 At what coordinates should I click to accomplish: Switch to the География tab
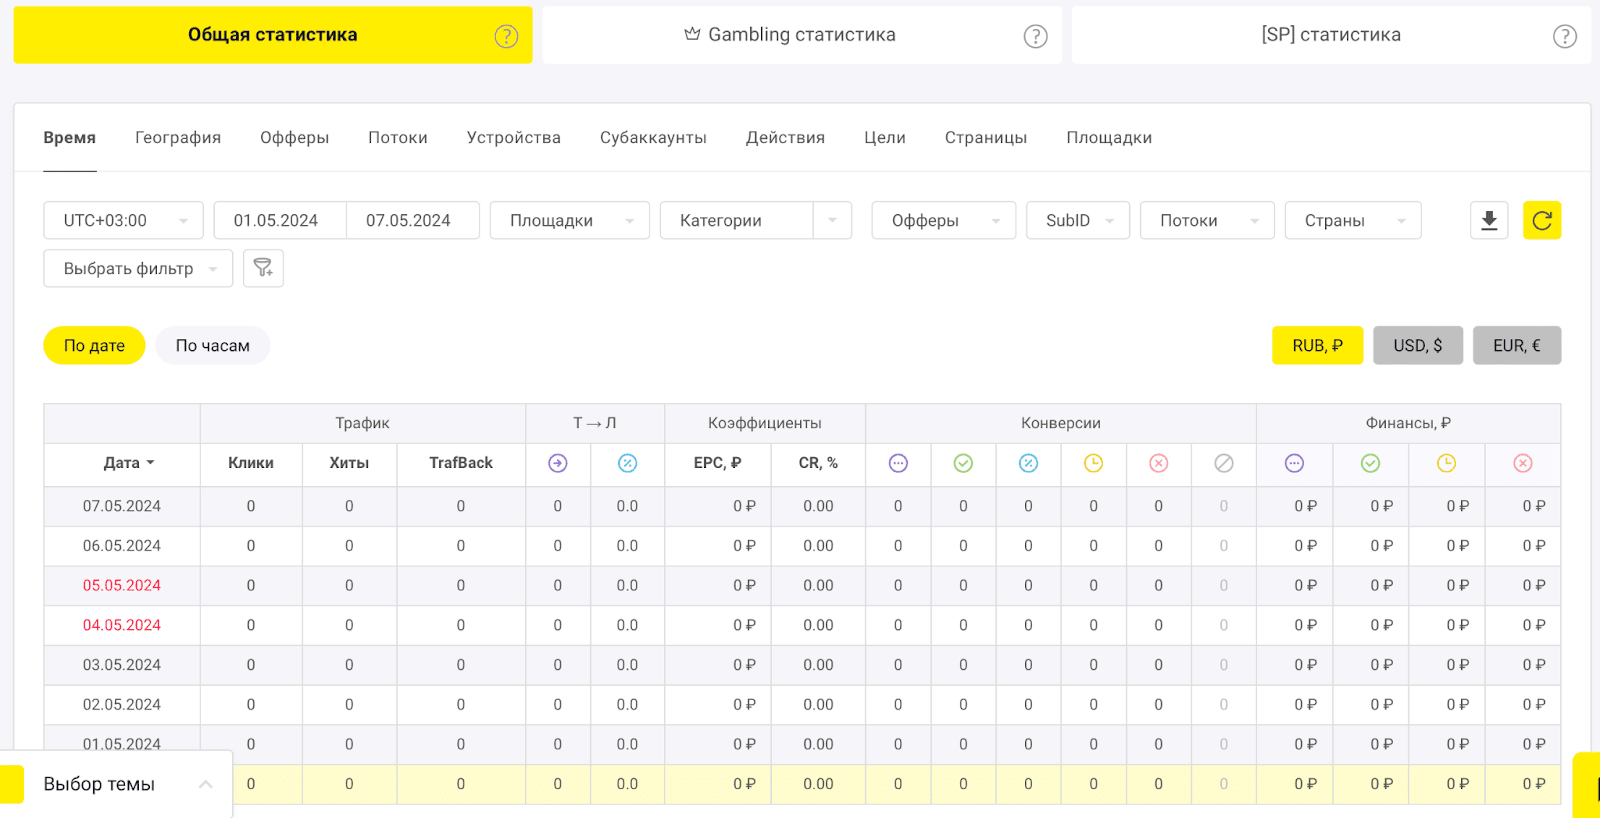click(178, 137)
